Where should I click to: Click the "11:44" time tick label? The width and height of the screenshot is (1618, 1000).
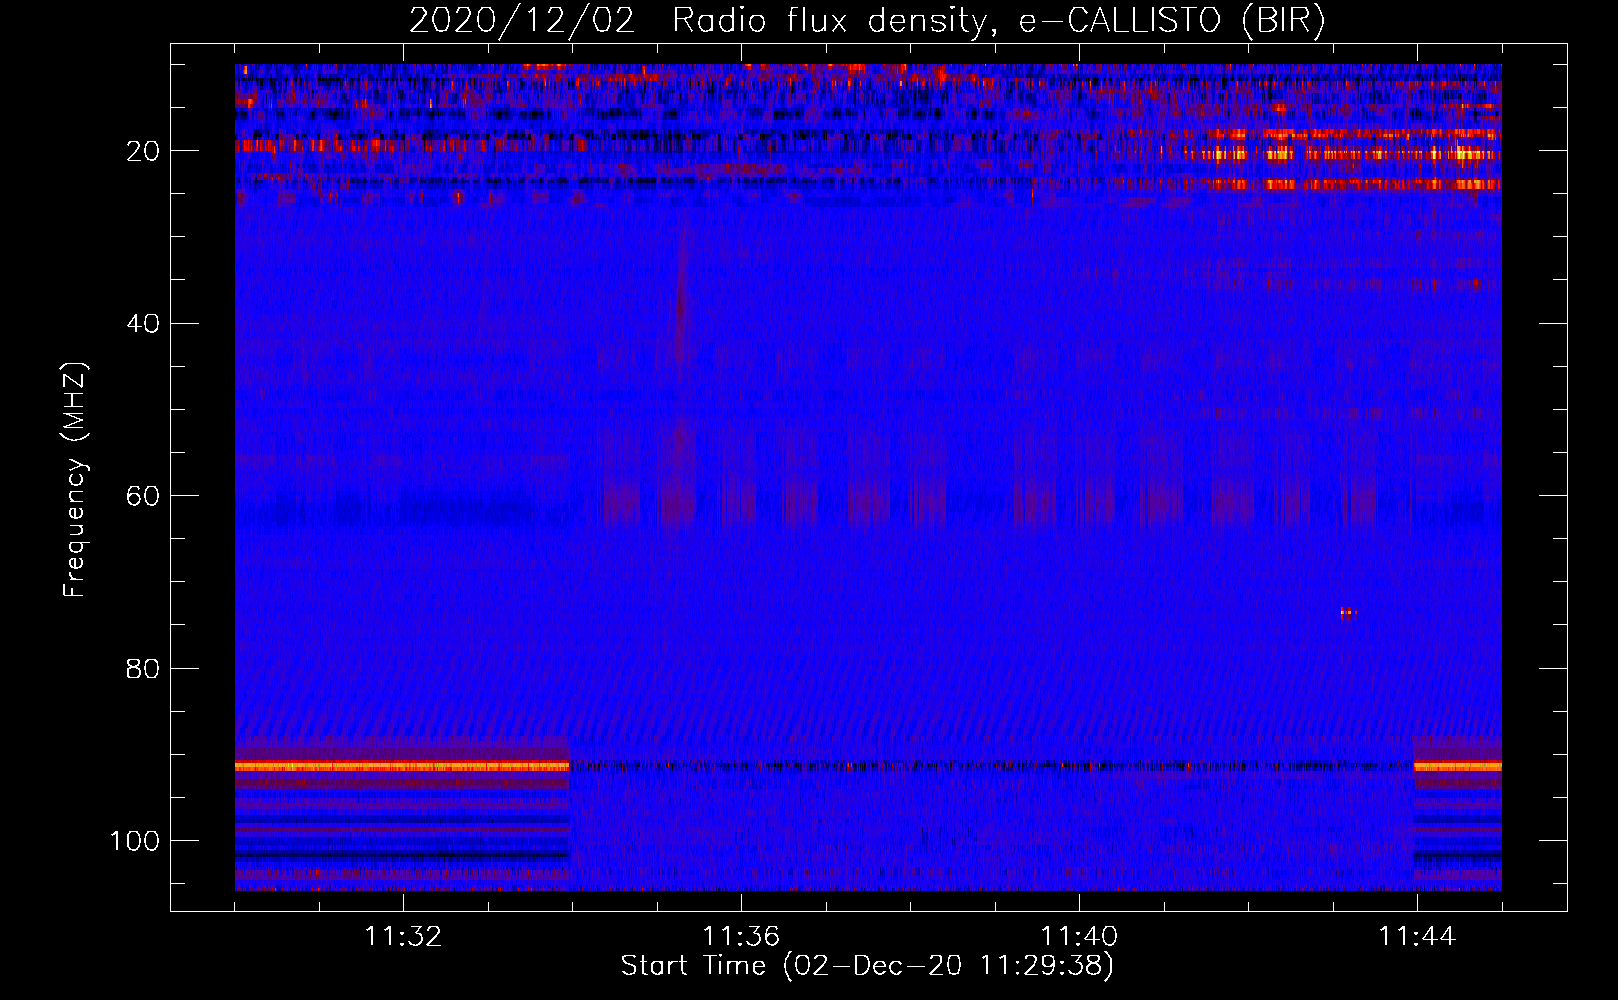coord(1417,937)
